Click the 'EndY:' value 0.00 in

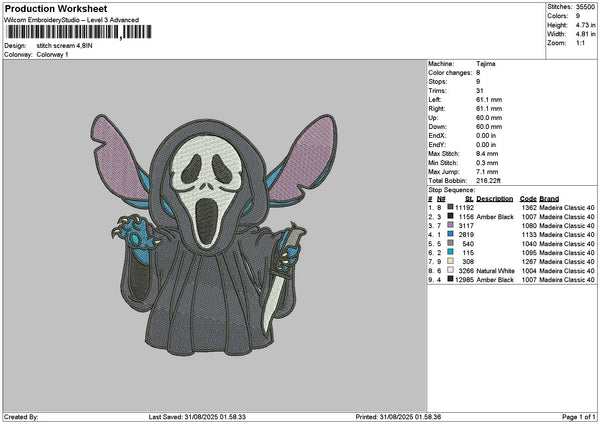pos(486,145)
